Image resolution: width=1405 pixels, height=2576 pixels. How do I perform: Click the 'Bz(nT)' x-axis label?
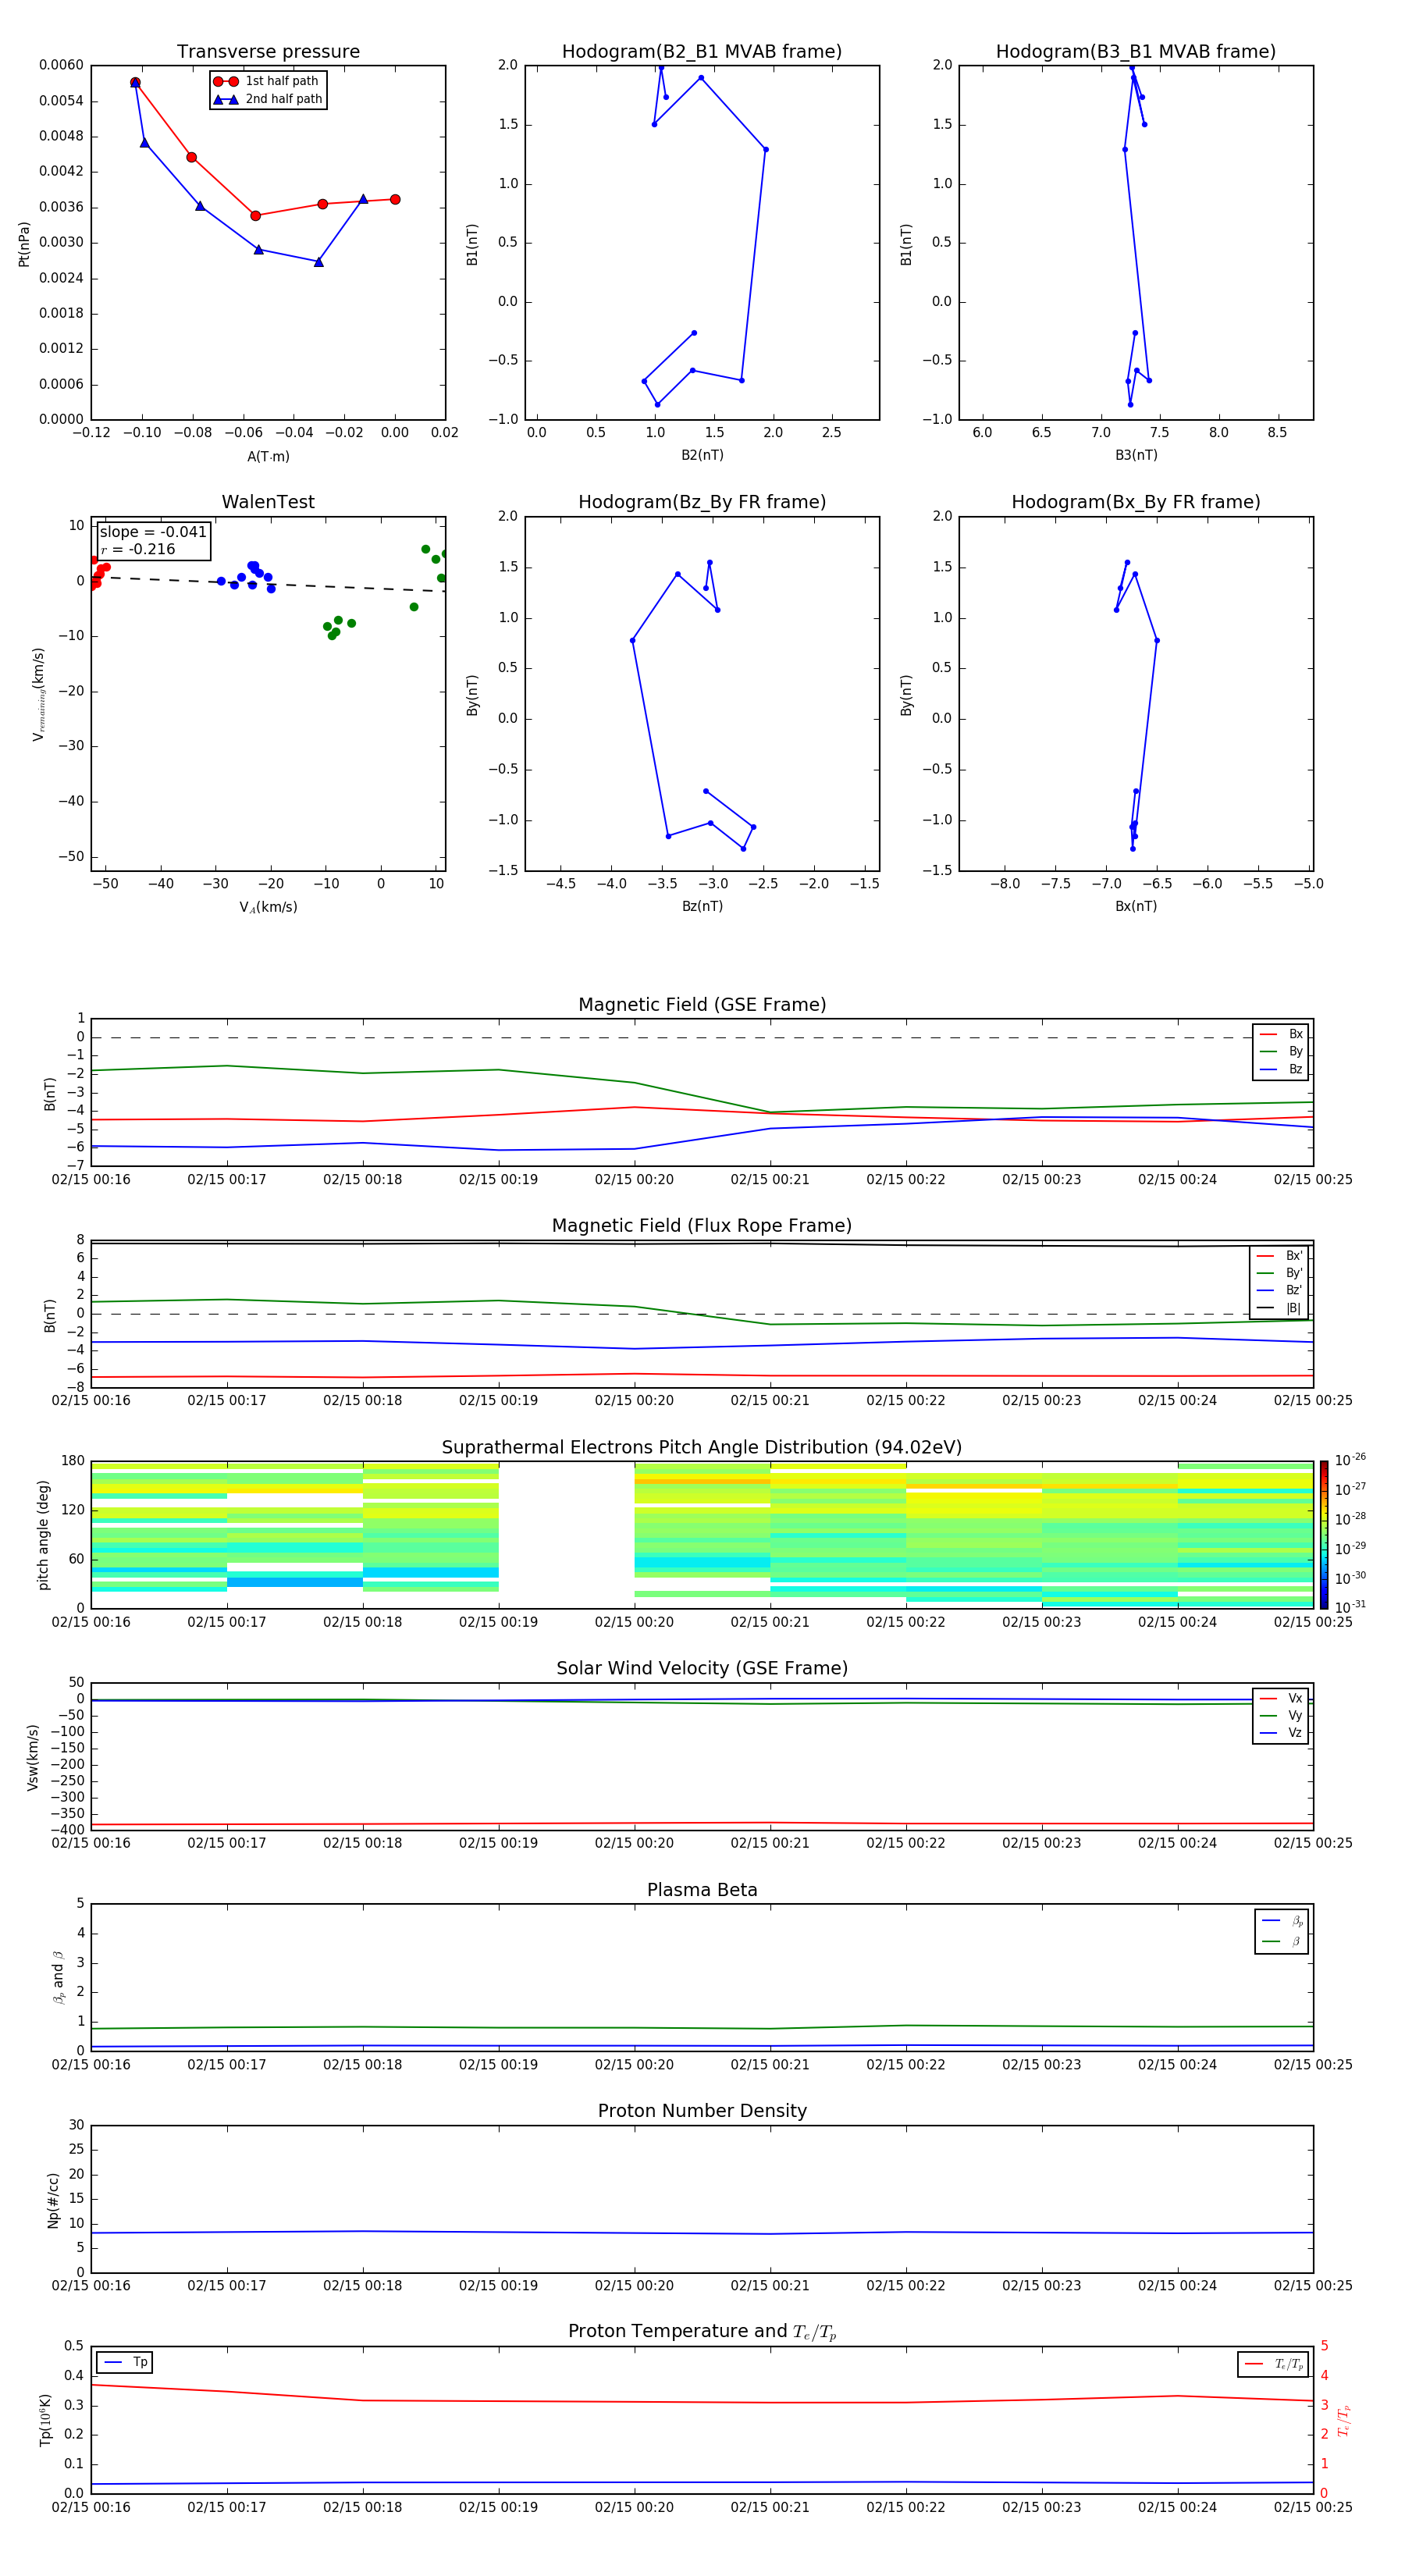point(702,906)
